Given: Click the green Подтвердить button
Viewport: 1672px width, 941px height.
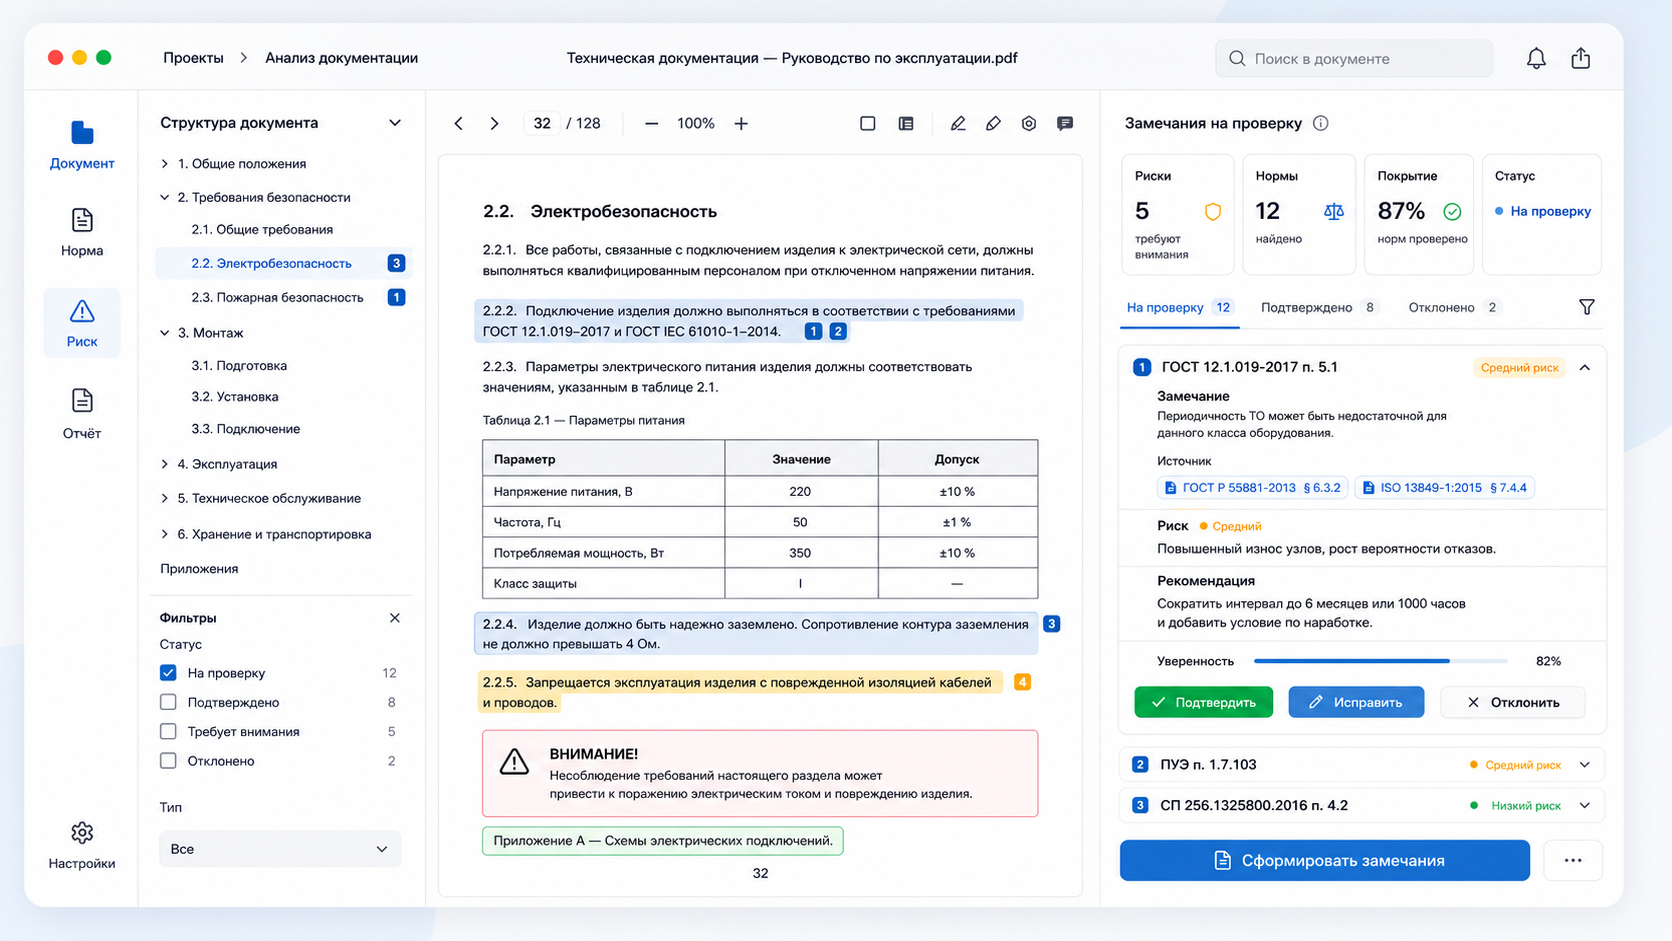Looking at the screenshot, I should (1203, 702).
